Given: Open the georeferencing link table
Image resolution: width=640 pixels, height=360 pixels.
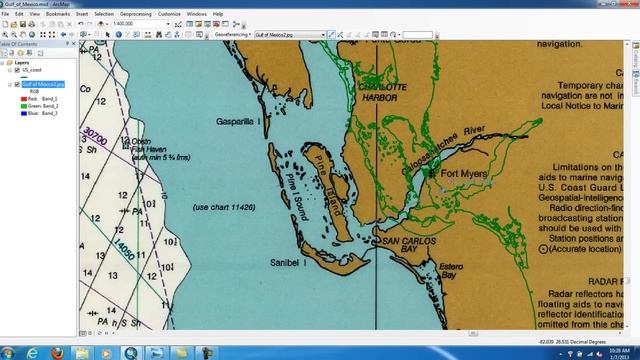Looking at the screenshot, I should click(x=384, y=35).
